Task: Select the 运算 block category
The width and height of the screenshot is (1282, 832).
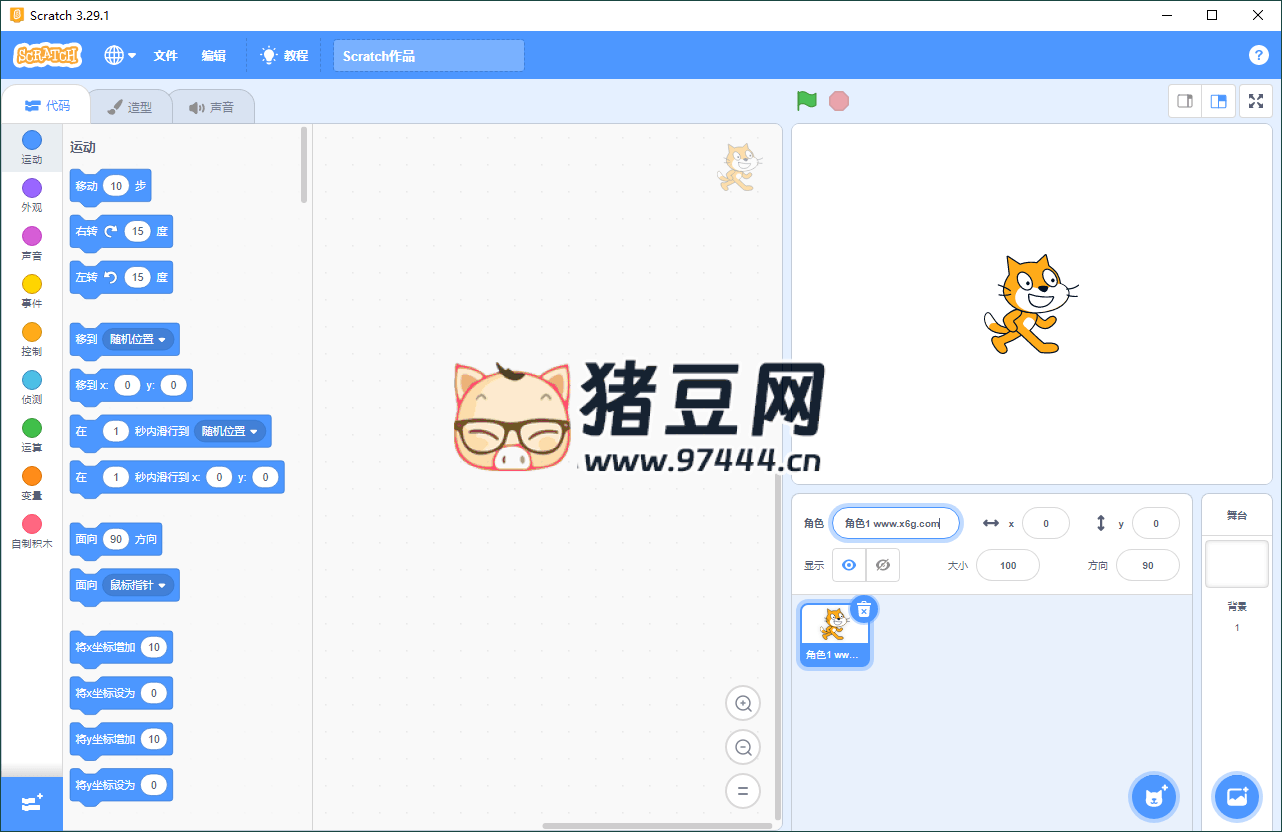Action: tap(32, 435)
